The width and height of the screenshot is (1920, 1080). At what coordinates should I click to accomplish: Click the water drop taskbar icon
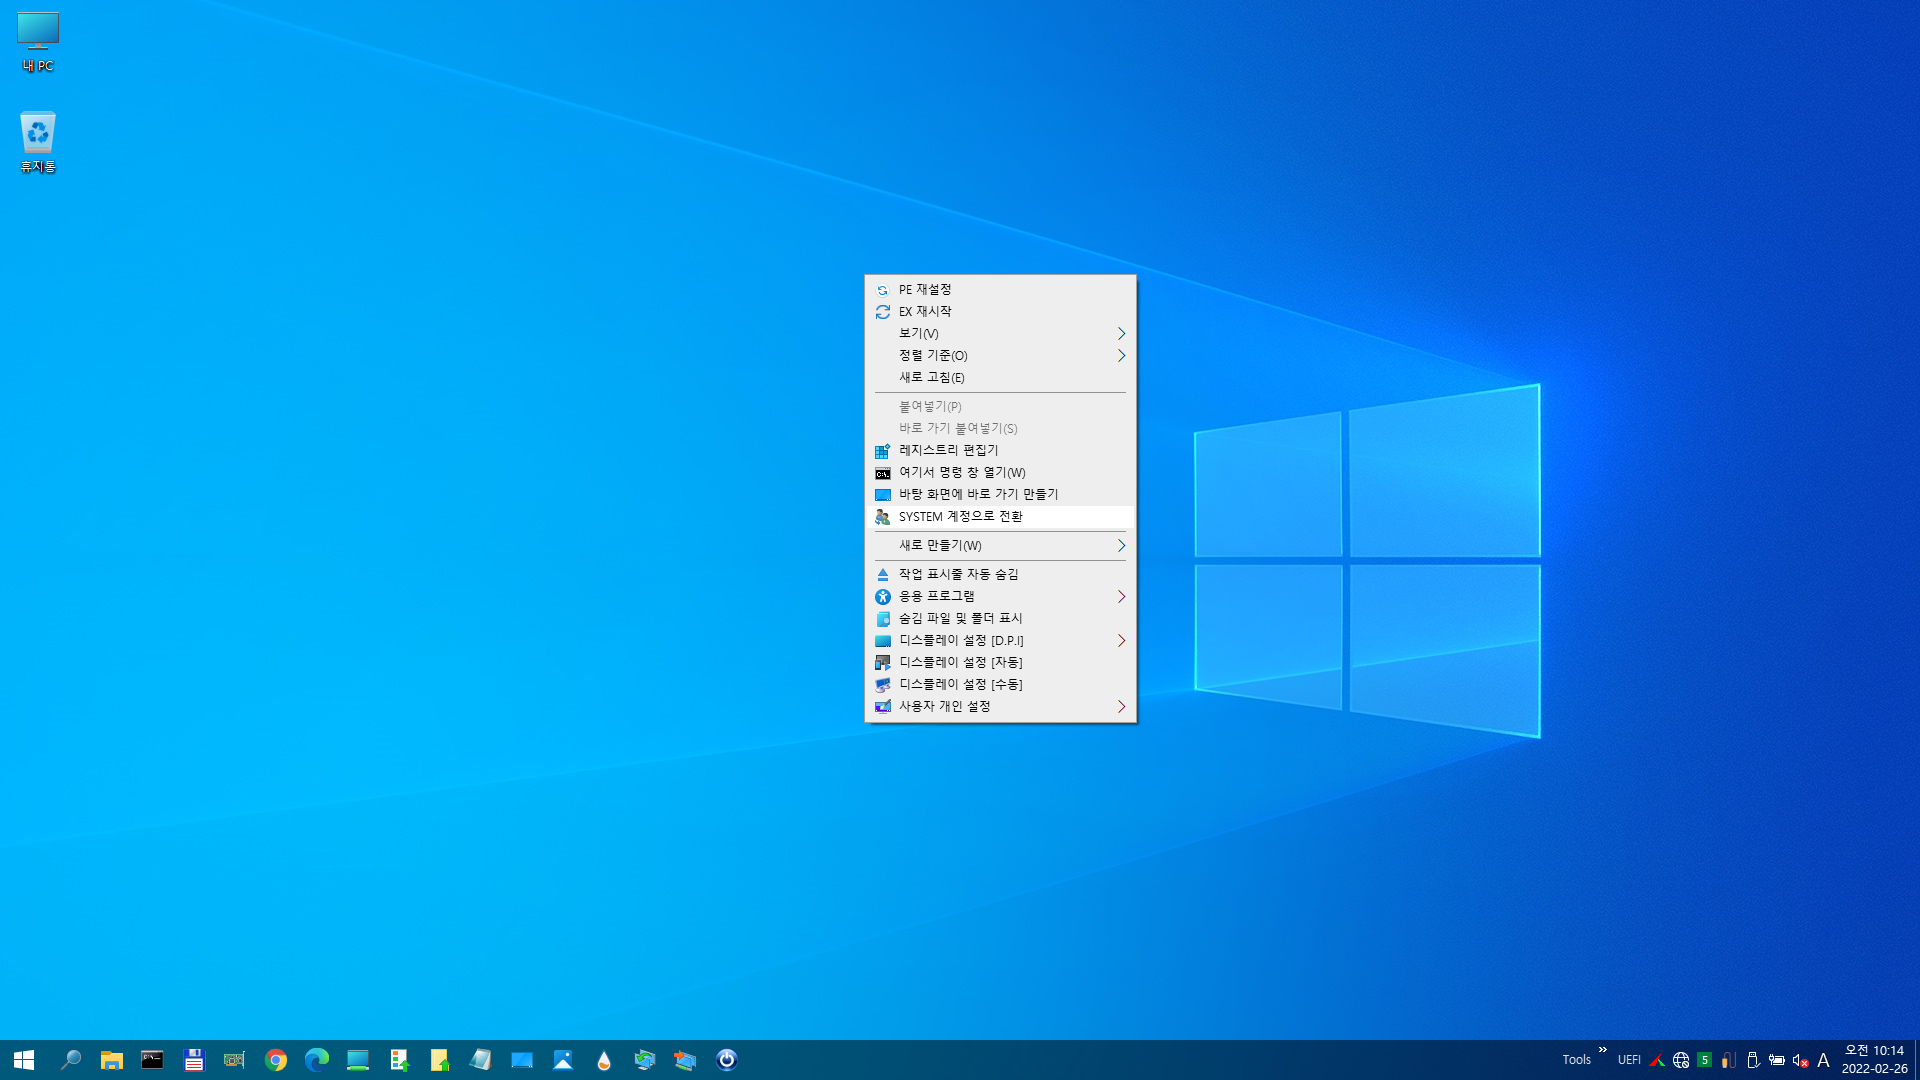[x=604, y=1060]
